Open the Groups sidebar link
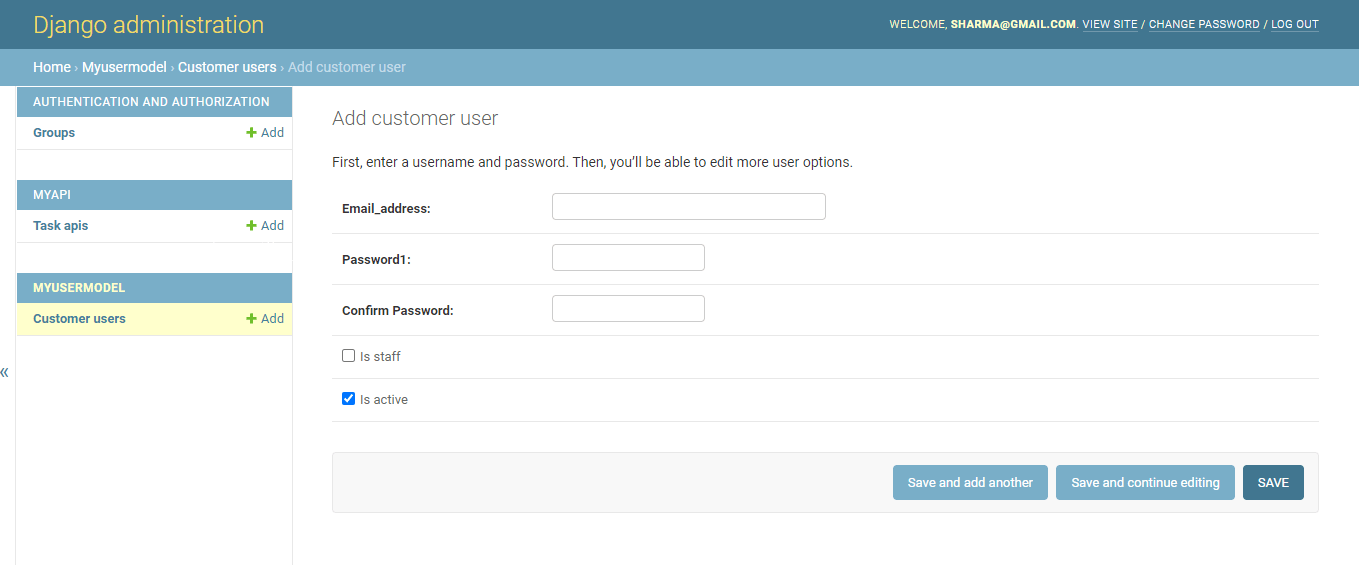1359x565 pixels. tap(54, 133)
